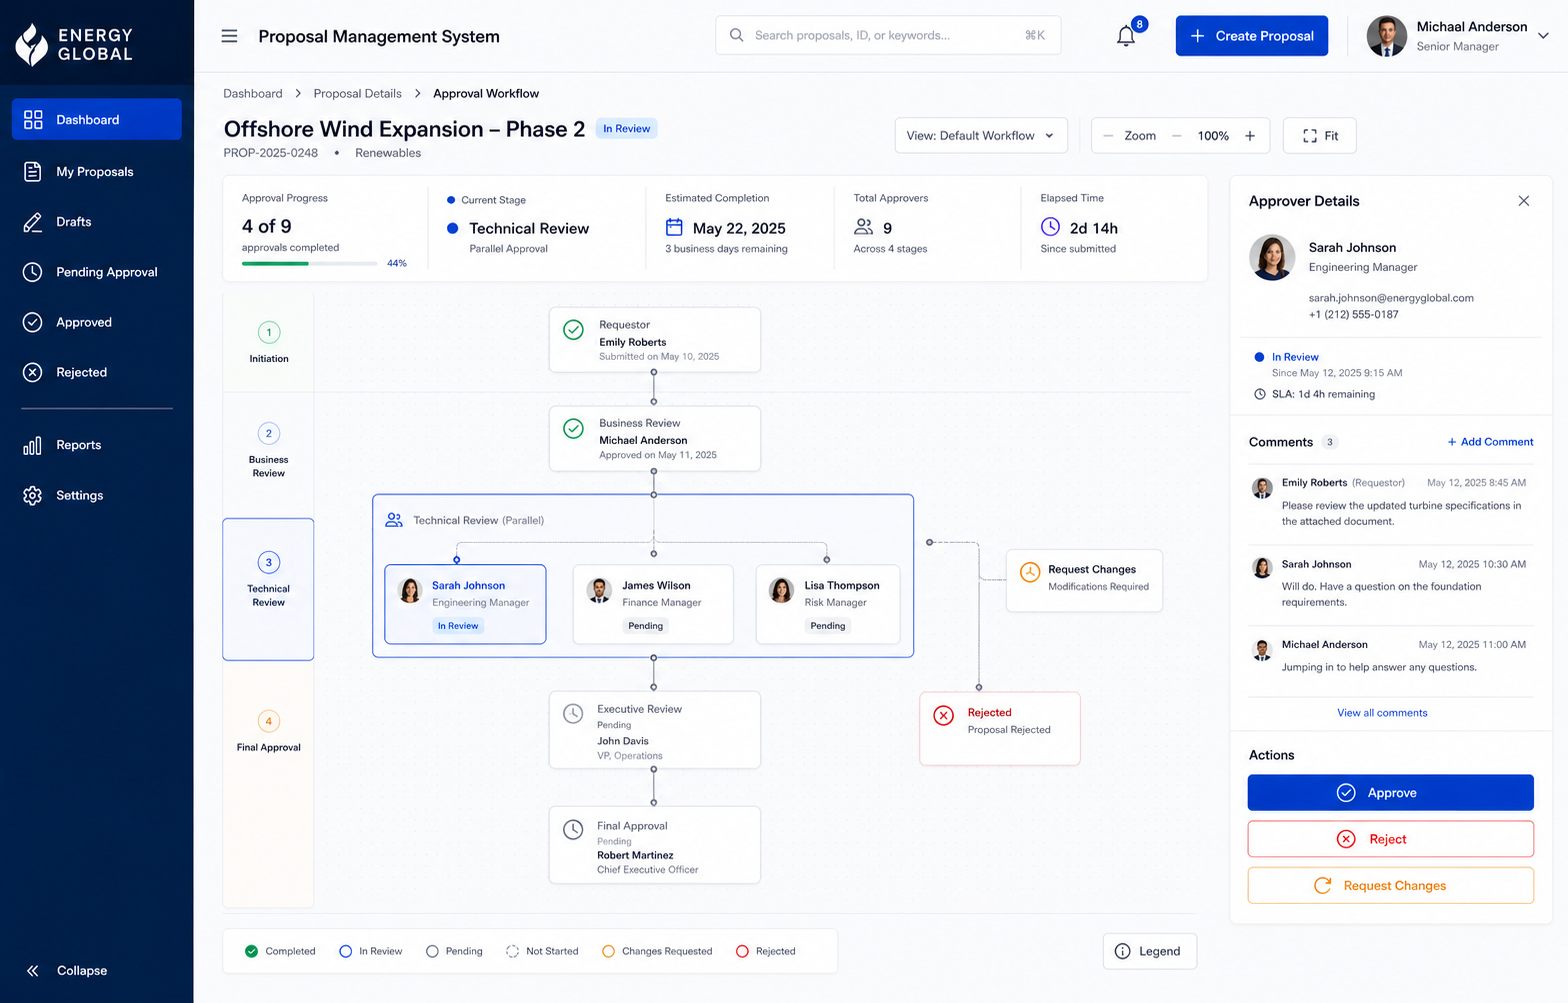Click Add Comment link
The height and width of the screenshot is (1003, 1568).
pyautogui.click(x=1490, y=442)
